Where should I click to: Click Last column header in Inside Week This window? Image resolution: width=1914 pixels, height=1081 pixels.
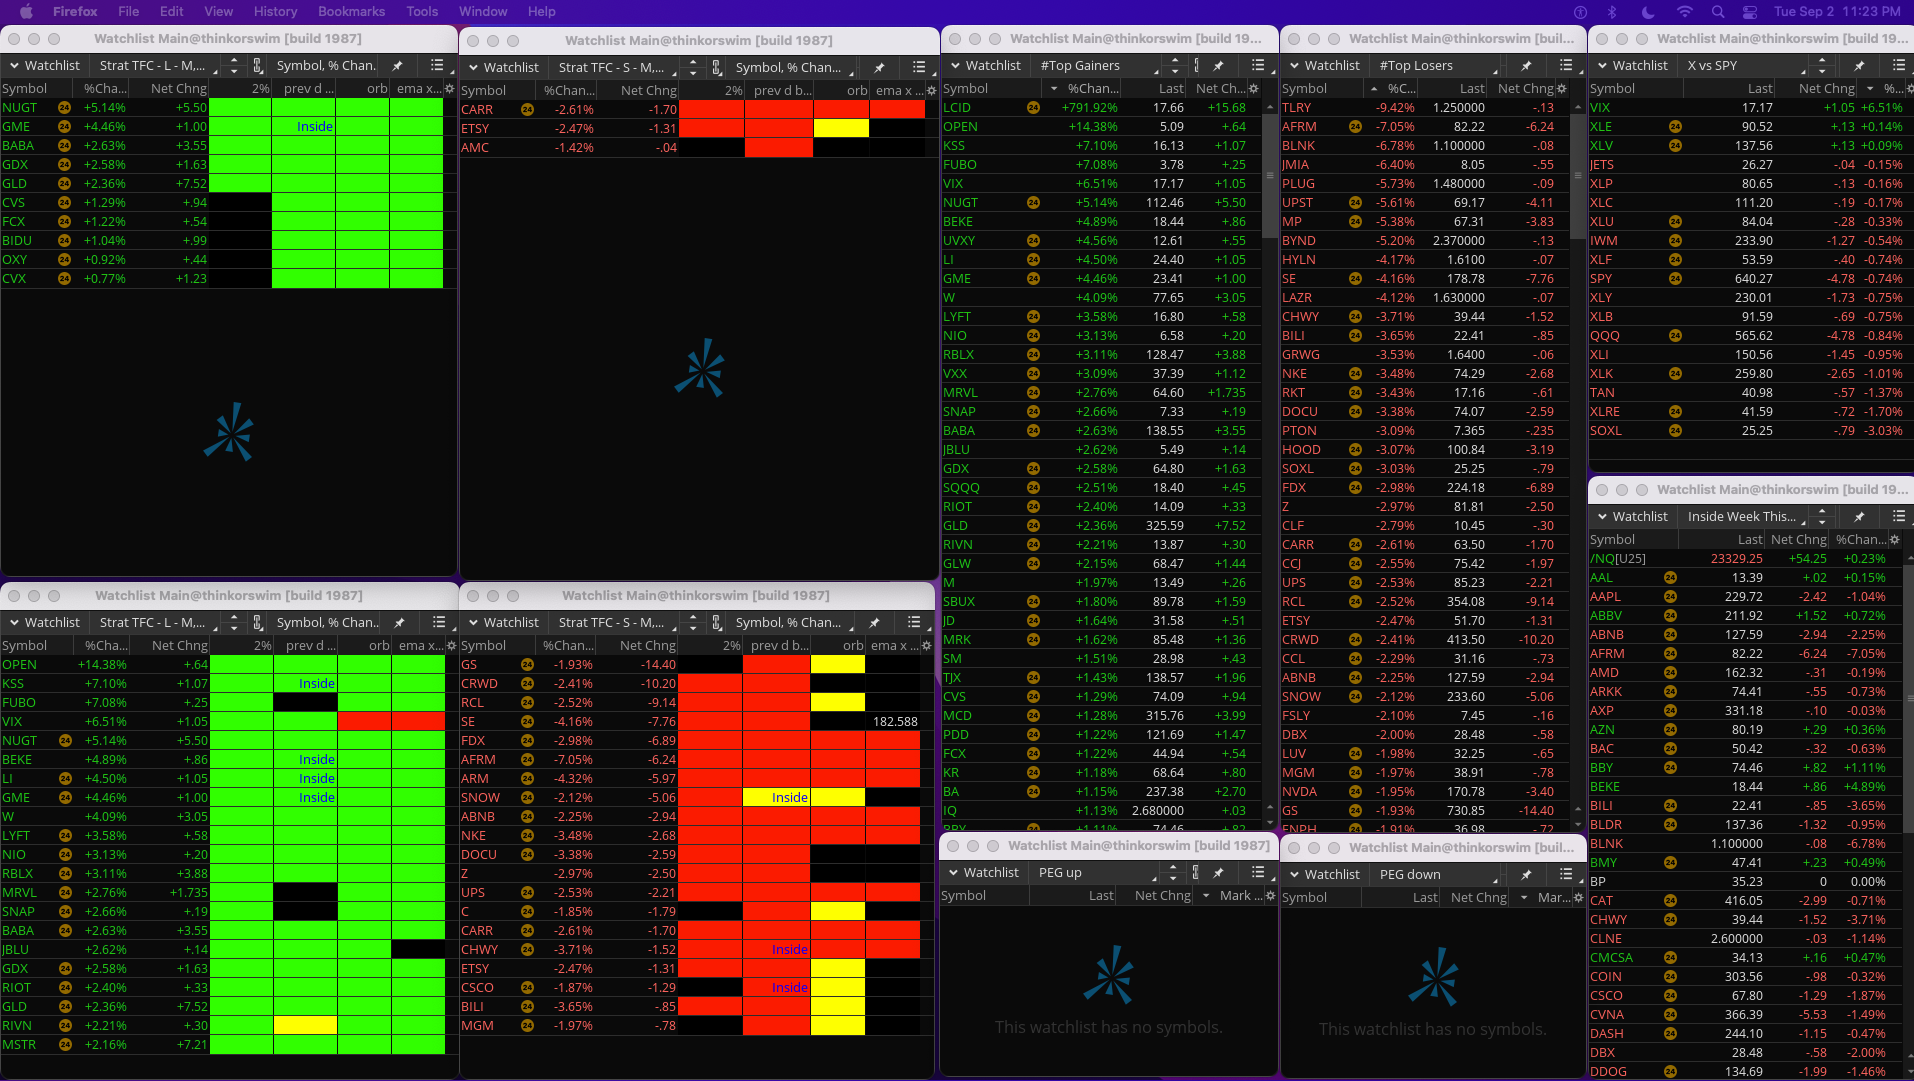pos(1722,539)
